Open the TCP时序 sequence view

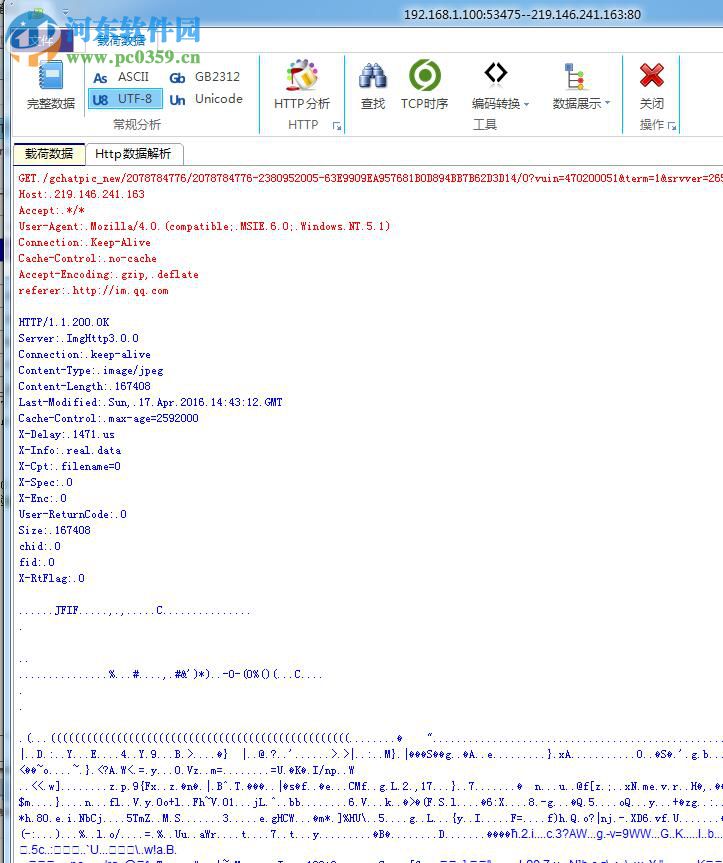[x=424, y=85]
